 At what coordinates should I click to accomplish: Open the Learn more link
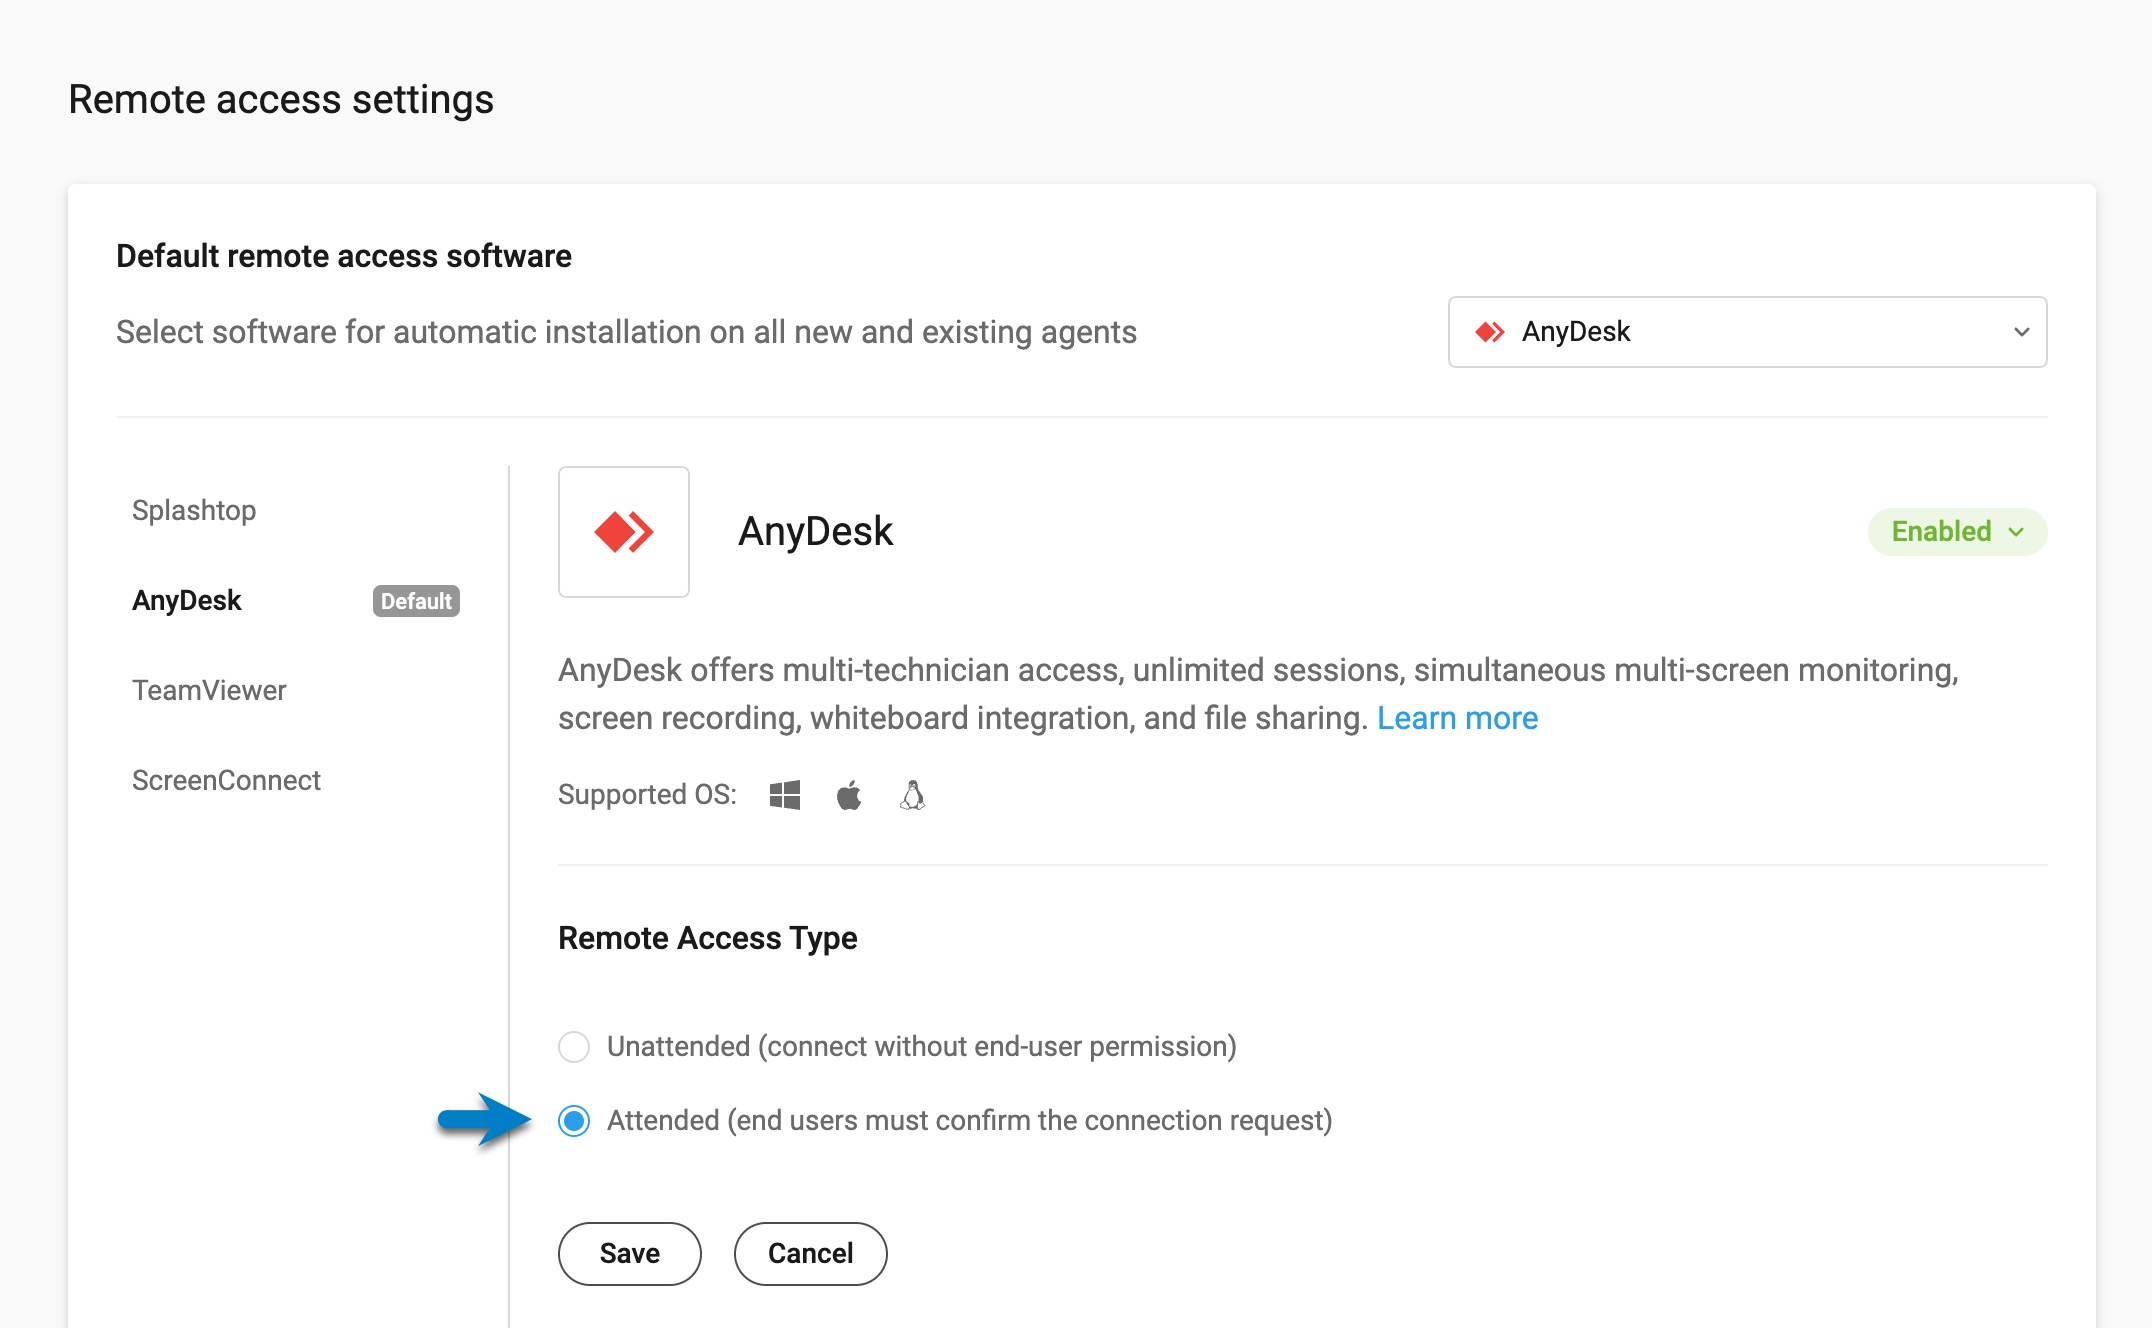tap(1458, 717)
